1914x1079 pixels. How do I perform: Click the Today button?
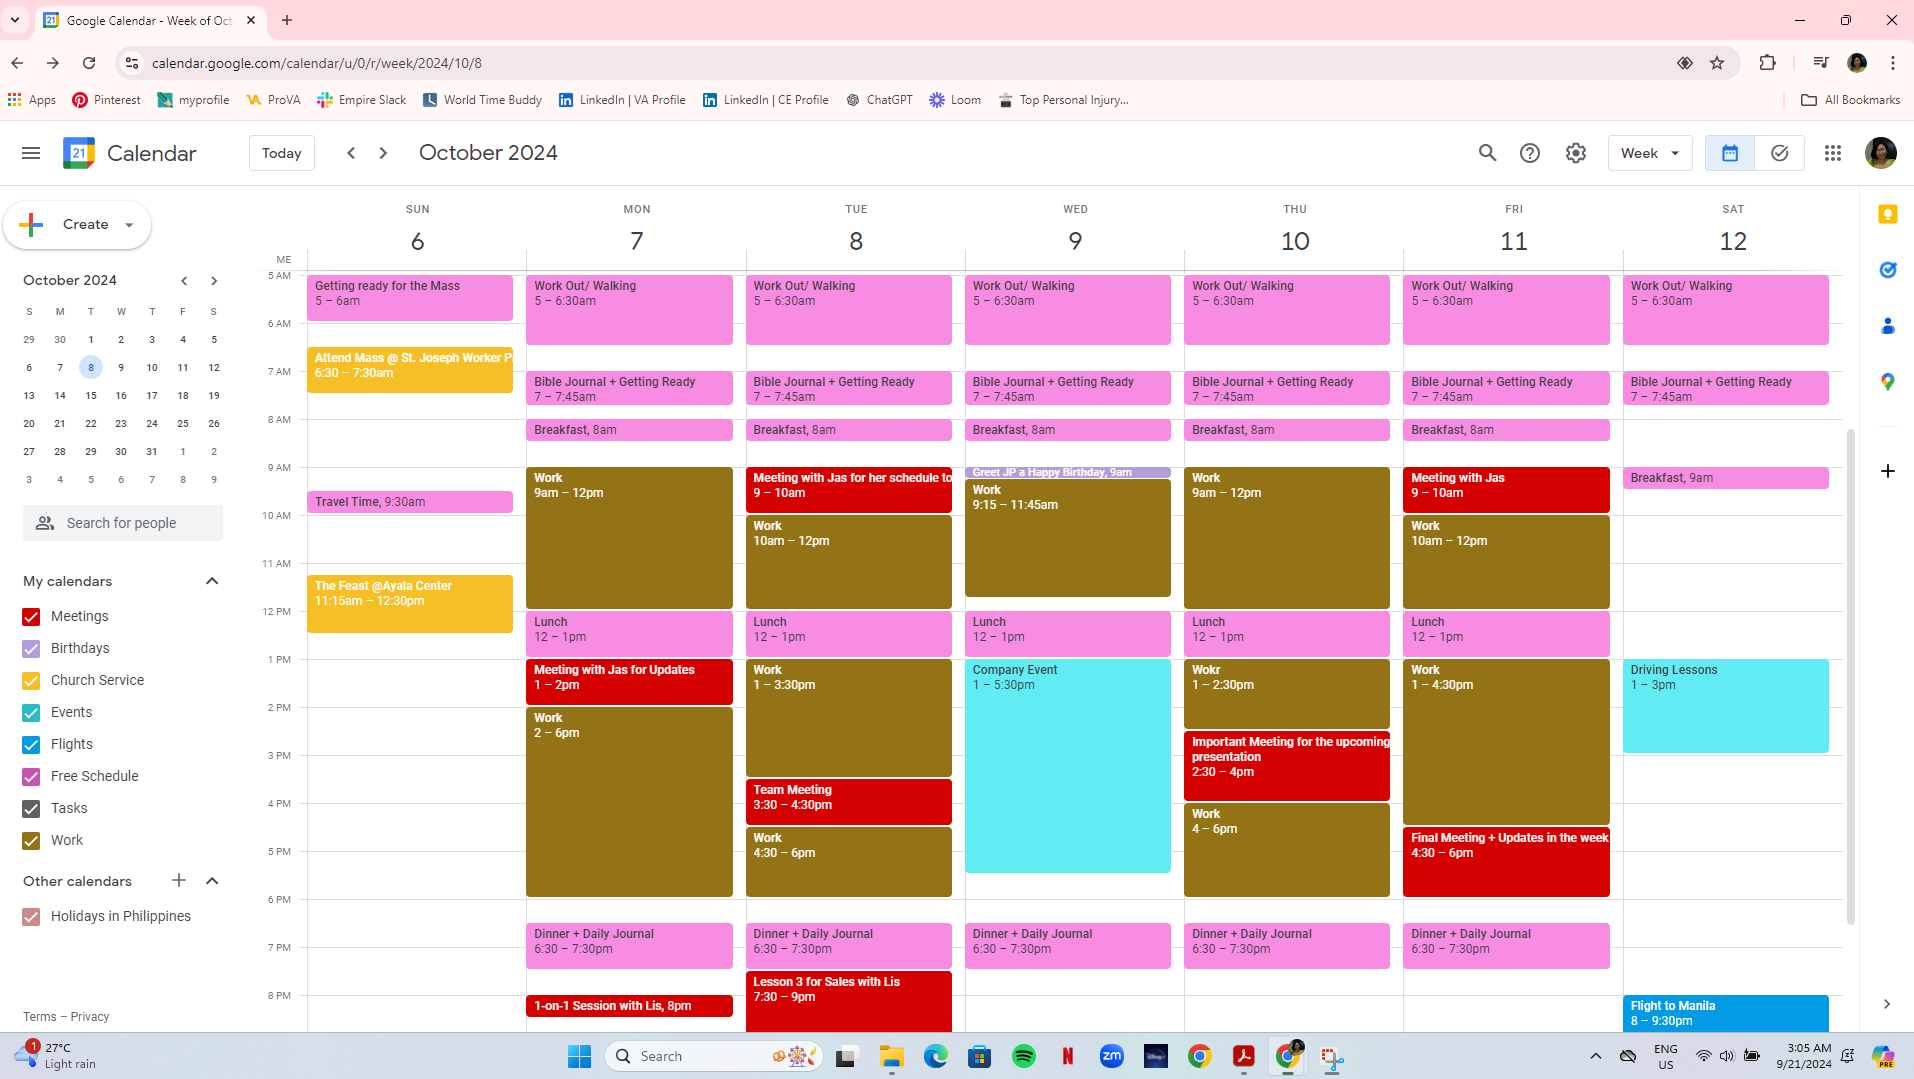point(282,153)
